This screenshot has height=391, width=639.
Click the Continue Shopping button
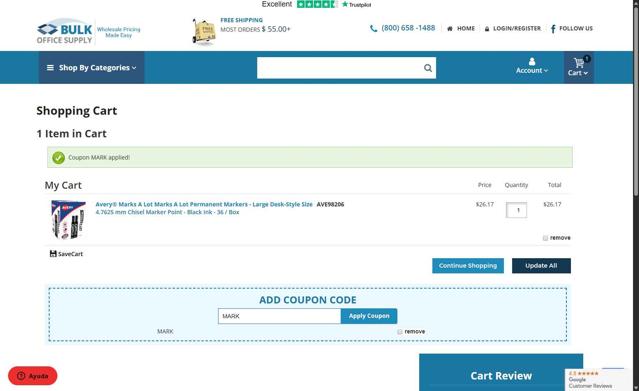pyautogui.click(x=468, y=265)
